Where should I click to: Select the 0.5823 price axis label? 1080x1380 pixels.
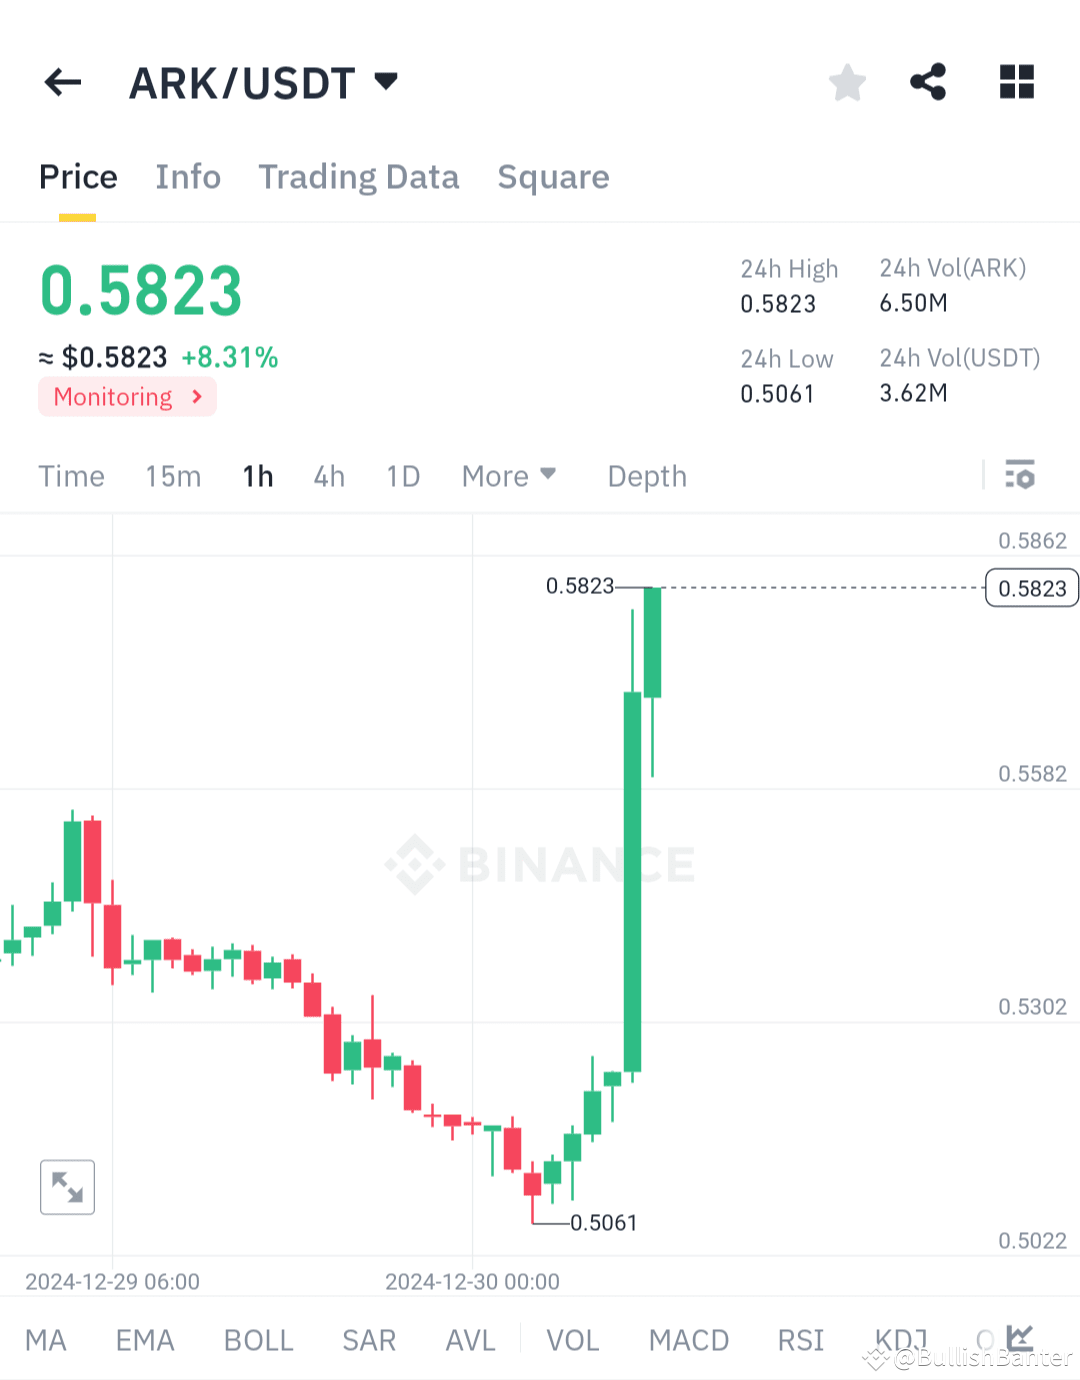[x=1031, y=588]
